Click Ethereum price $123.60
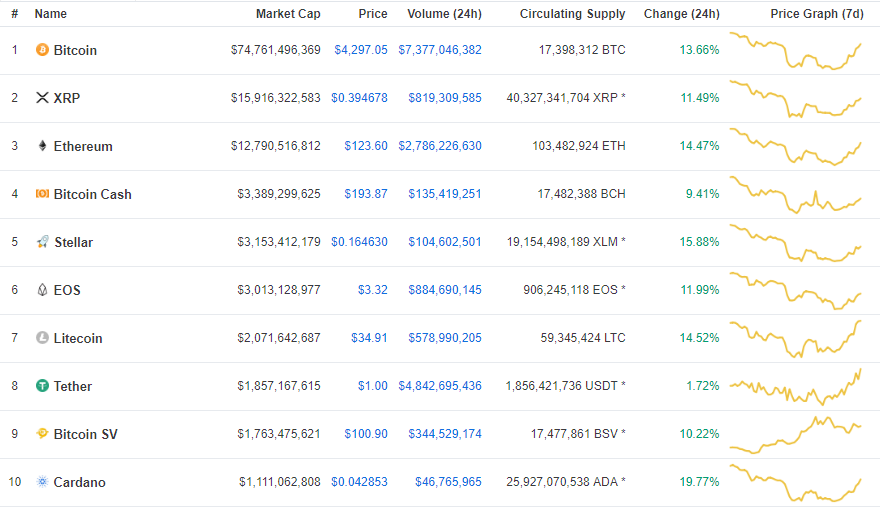 [366, 146]
